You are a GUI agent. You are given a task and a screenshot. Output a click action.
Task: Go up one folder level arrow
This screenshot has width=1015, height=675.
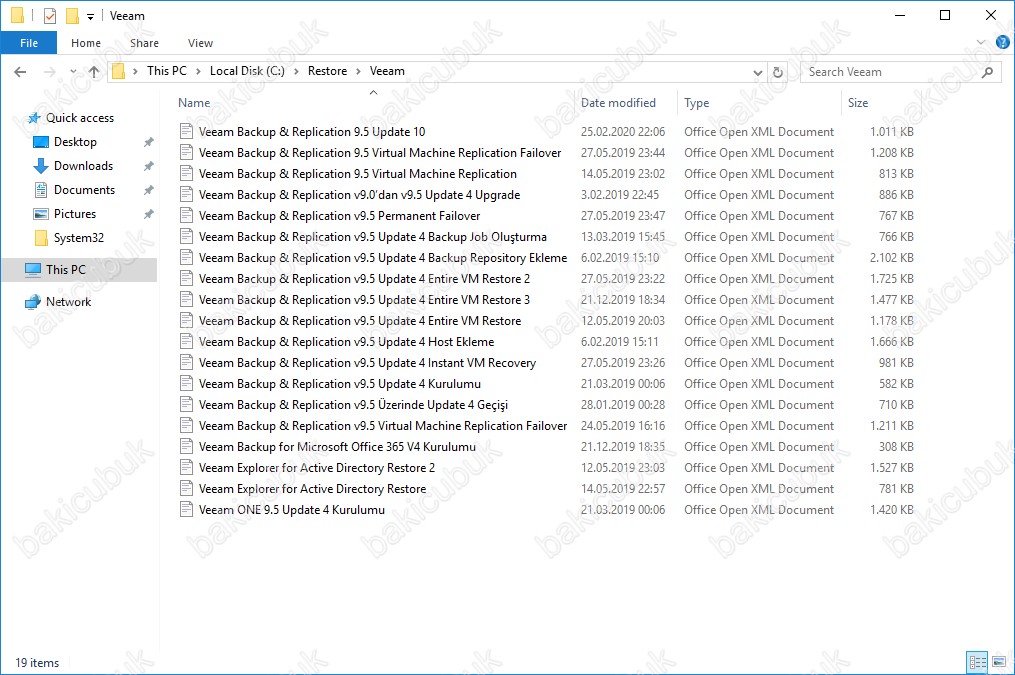[x=95, y=72]
